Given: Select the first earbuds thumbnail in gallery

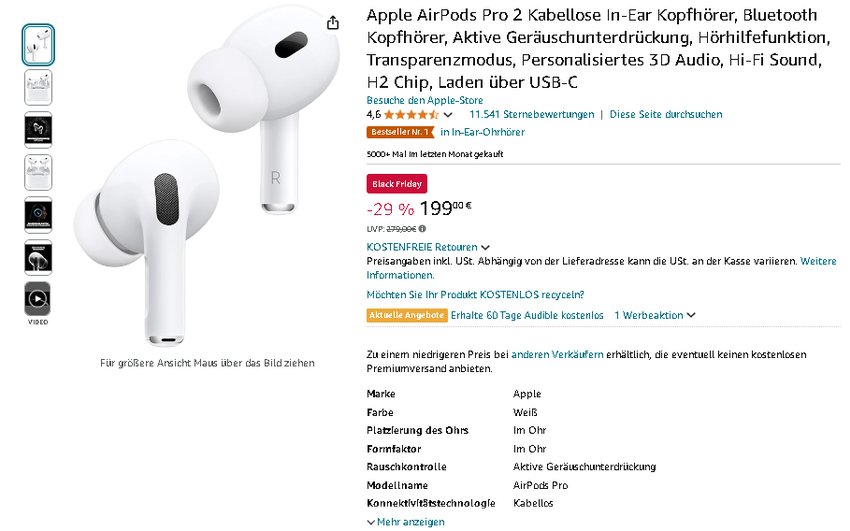Looking at the screenshot, I should click(x=38, y=44).
